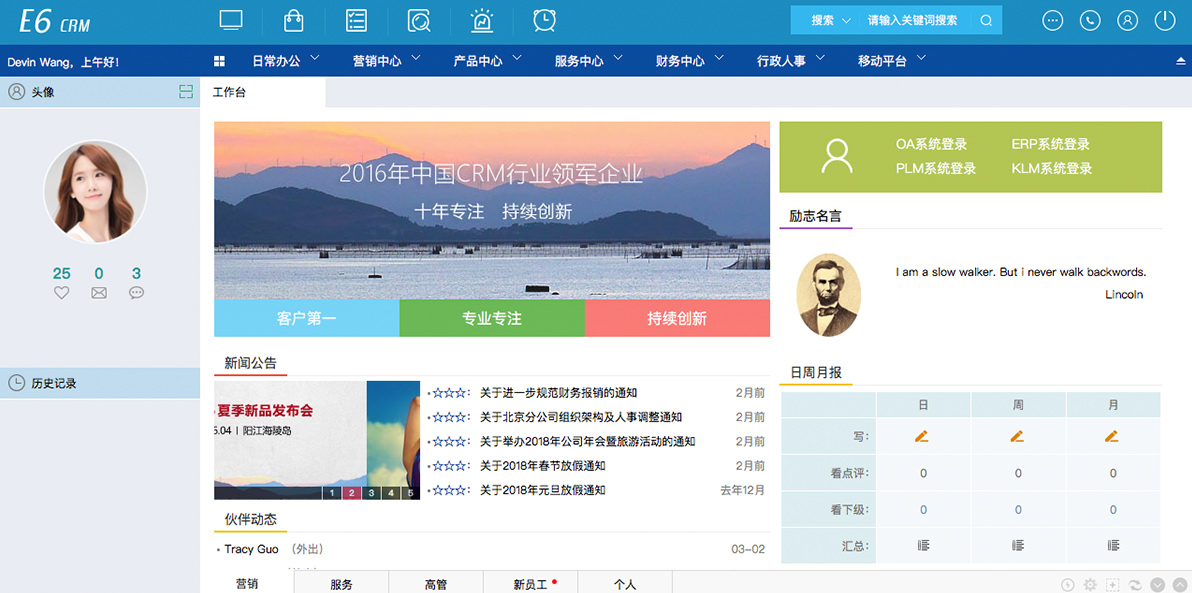Open the computer/desktop icon in top toolbar

231,19
